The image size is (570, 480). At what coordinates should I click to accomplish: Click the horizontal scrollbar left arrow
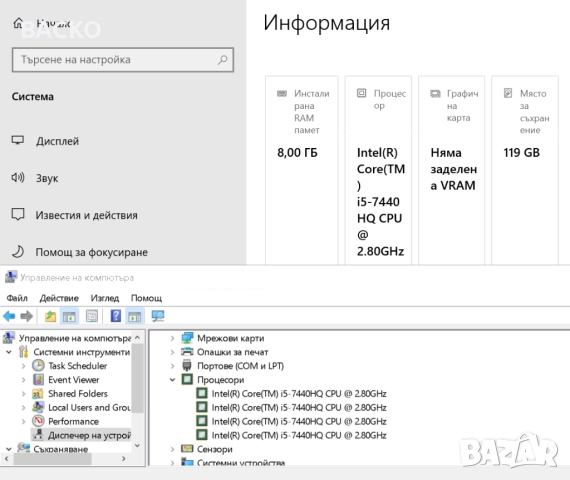point(7,459)
